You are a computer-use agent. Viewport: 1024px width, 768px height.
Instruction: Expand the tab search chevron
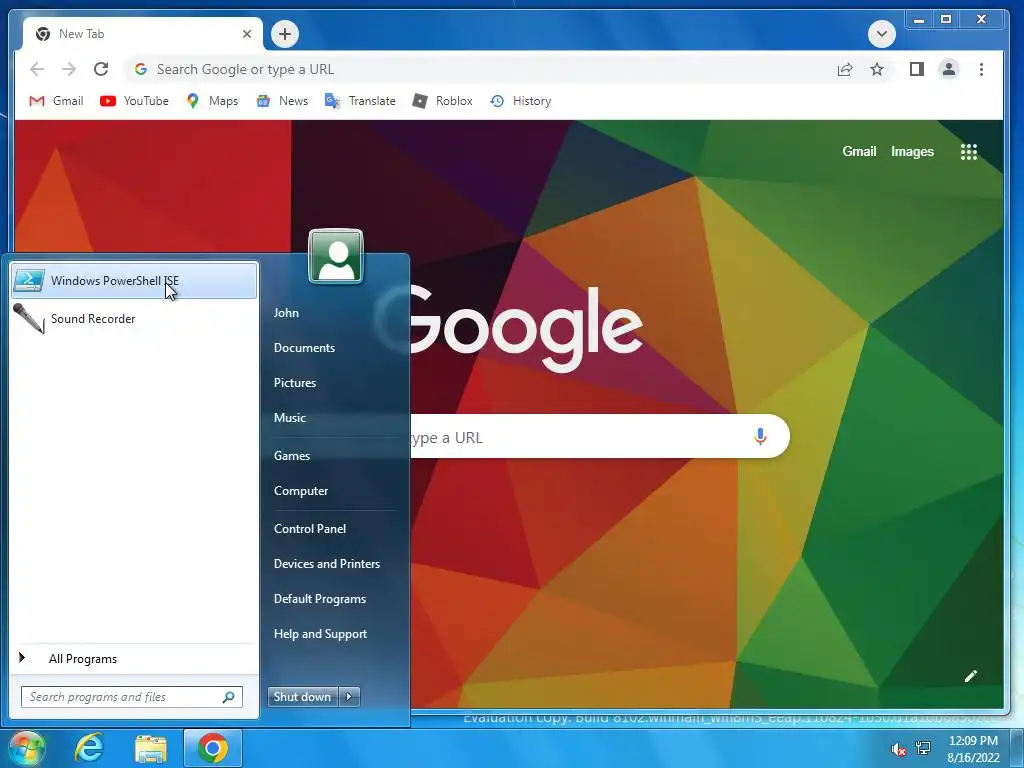click(x=882, y=34)
